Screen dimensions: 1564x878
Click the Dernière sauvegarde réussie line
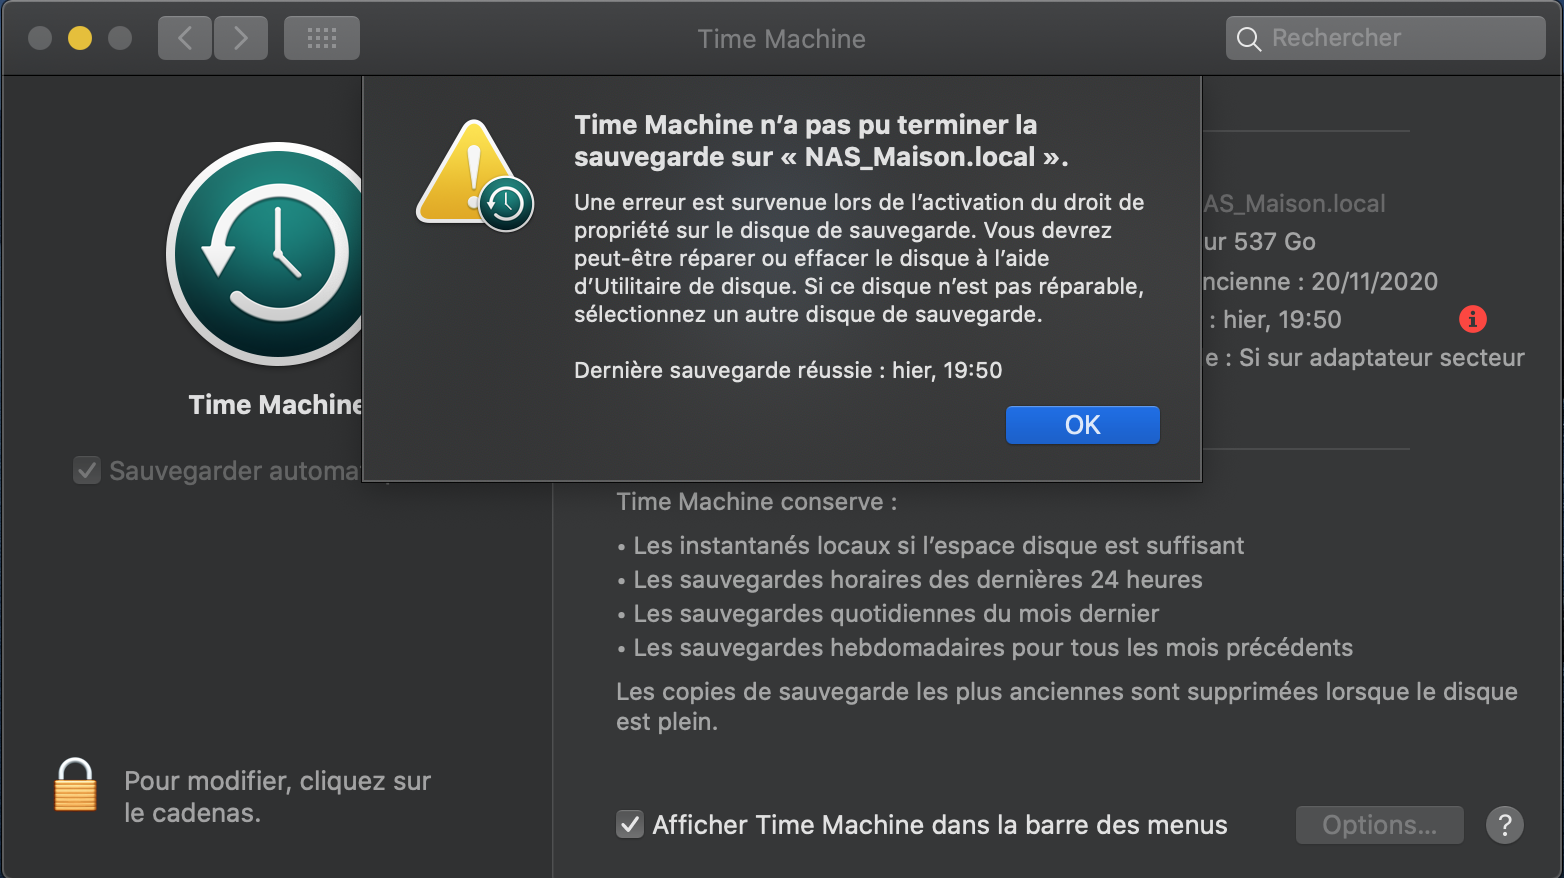click(x=787, y=370)
